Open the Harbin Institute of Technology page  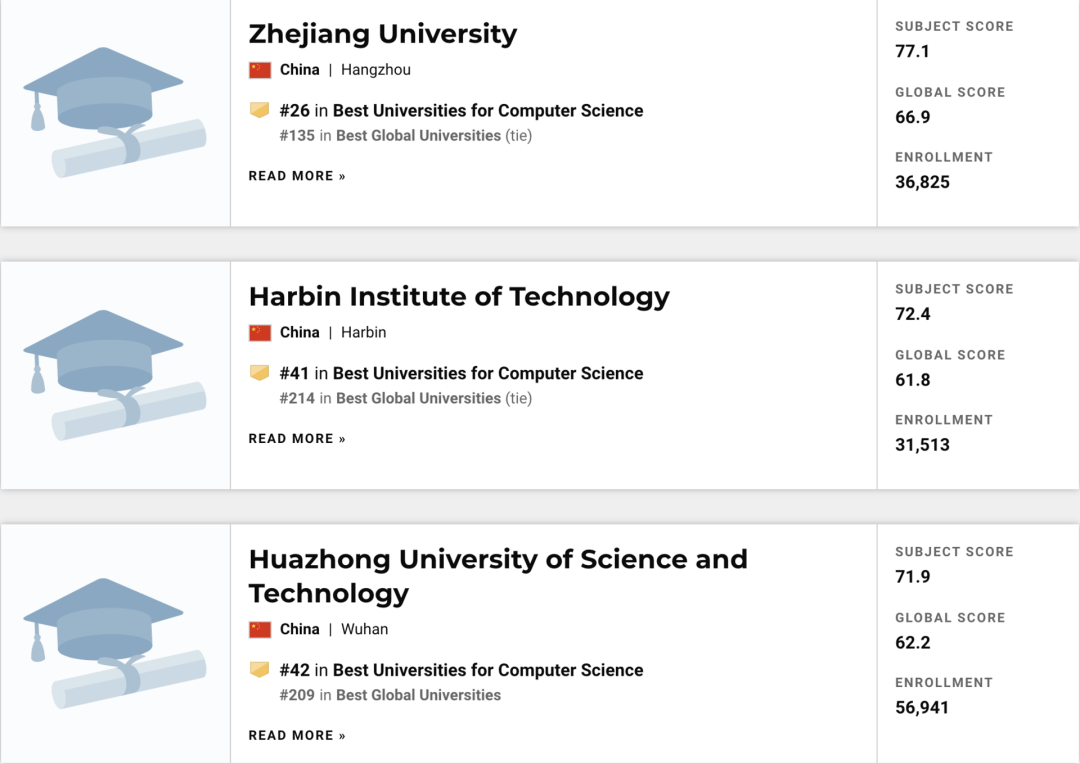(x=459, y=296)
